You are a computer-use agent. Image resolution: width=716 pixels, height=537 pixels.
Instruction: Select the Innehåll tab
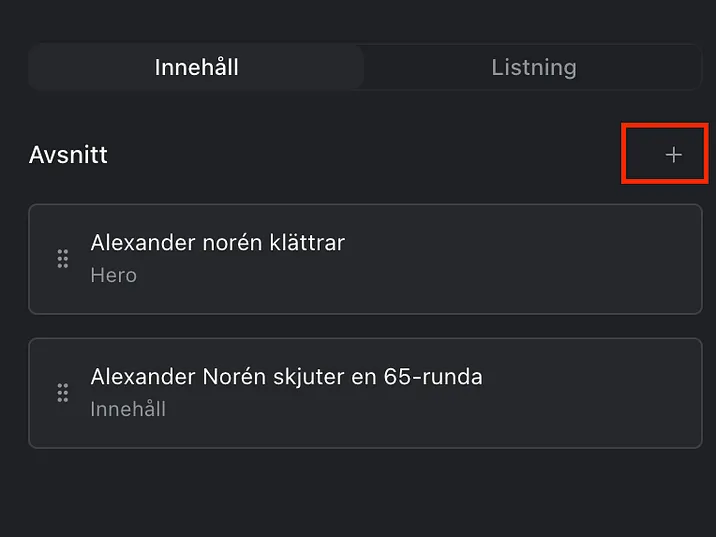[196, 68]
